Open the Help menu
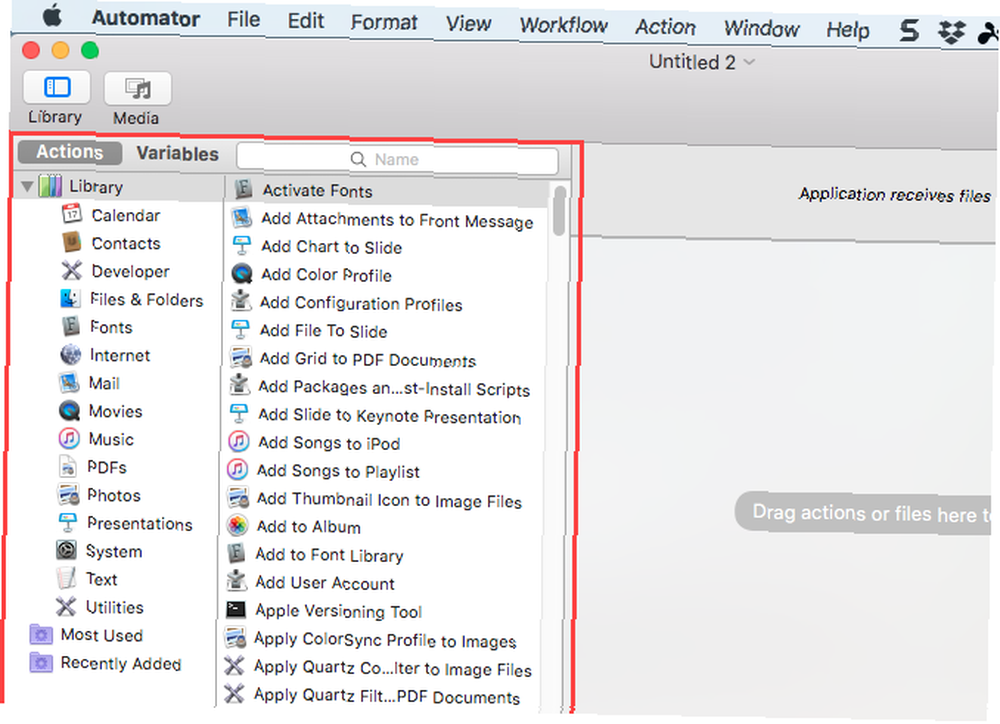The width and height of the screenshot is (1000, 724). pos(848,30)
